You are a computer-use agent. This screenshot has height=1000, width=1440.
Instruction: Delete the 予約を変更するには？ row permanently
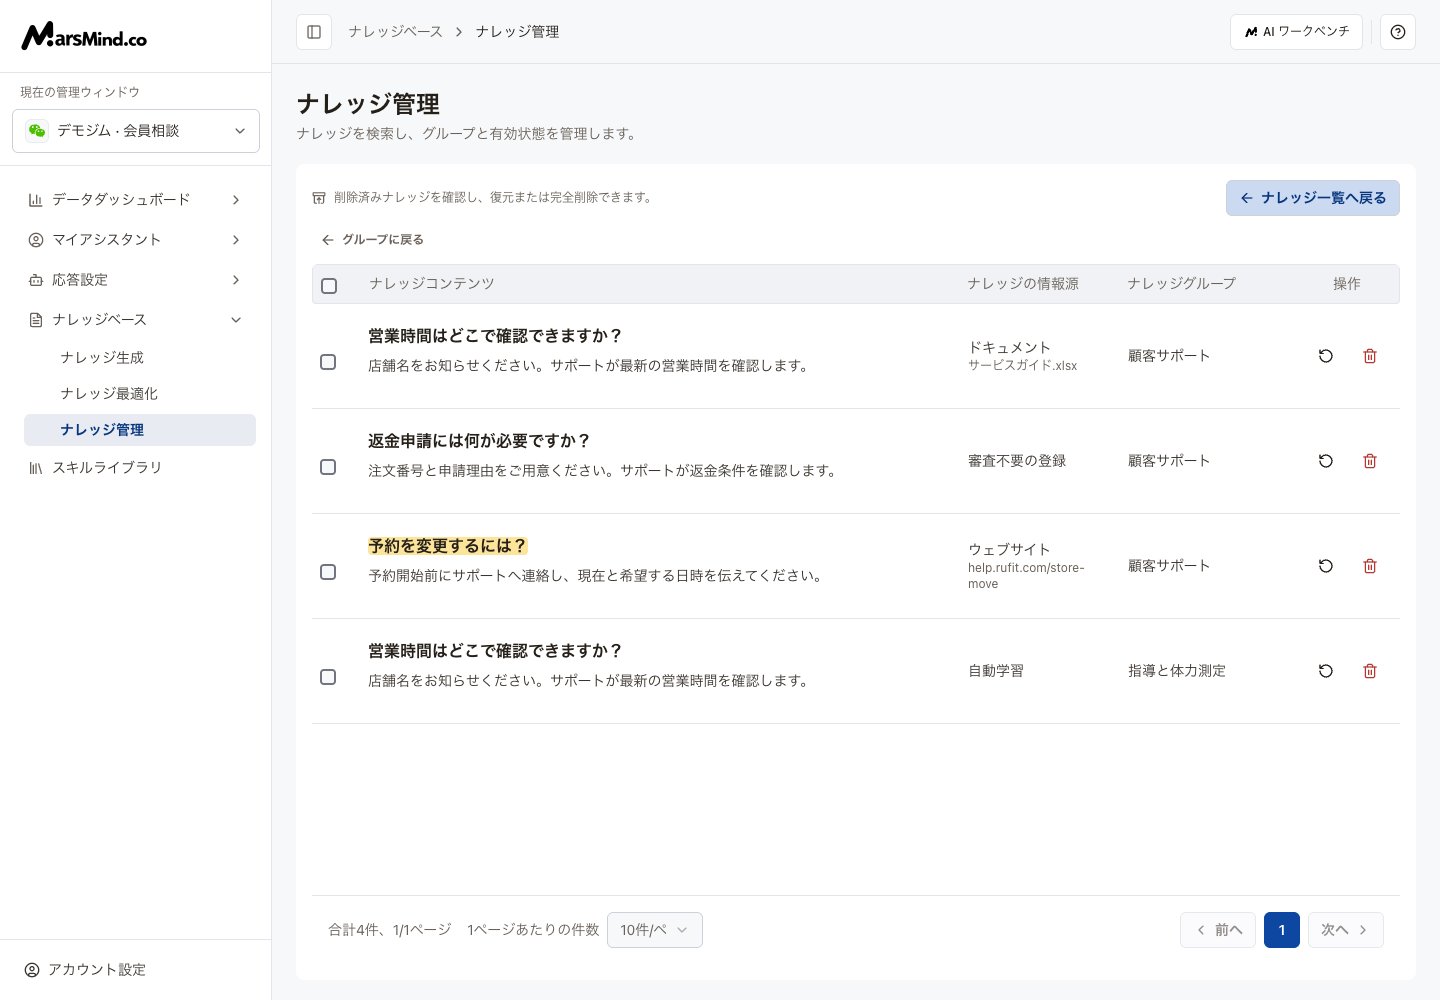point(1370,566)
